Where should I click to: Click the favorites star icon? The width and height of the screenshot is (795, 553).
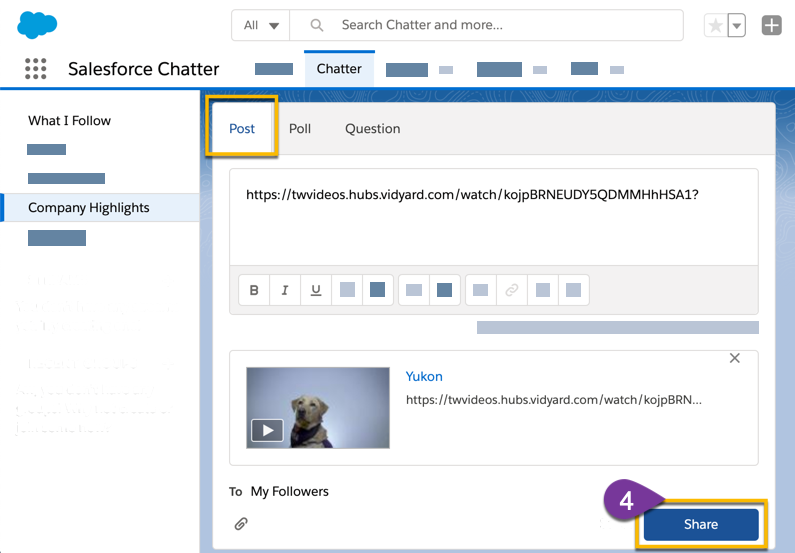coord(715,25)
